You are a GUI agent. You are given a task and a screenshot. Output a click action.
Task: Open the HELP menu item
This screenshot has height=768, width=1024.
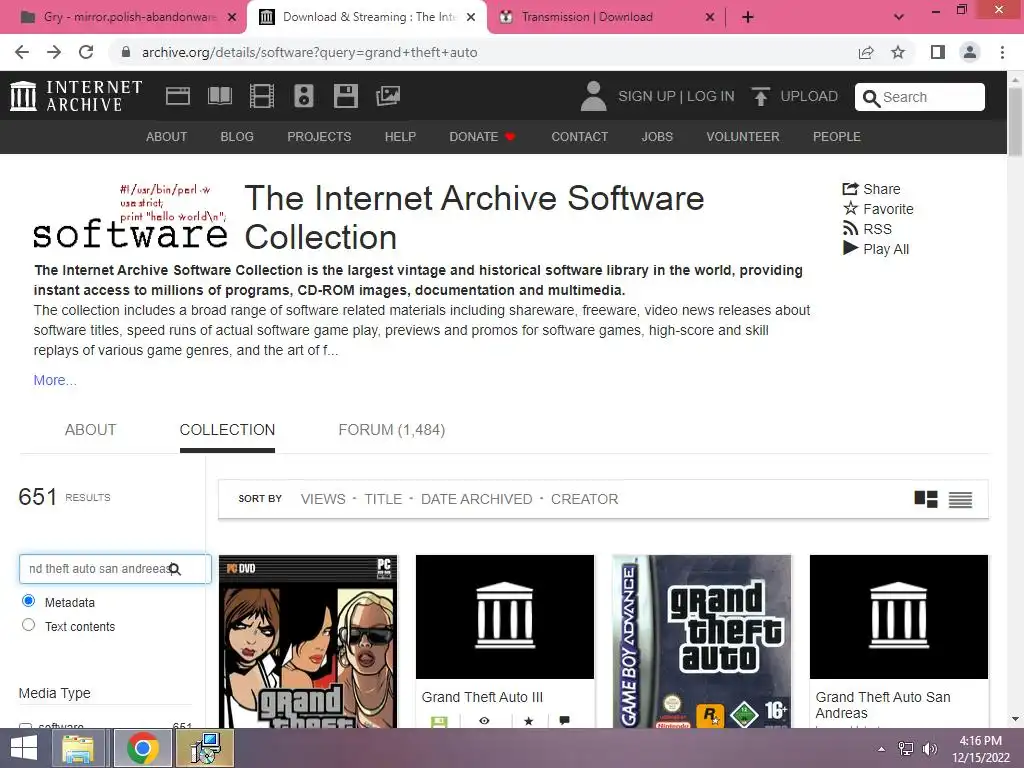click(400, 136)
